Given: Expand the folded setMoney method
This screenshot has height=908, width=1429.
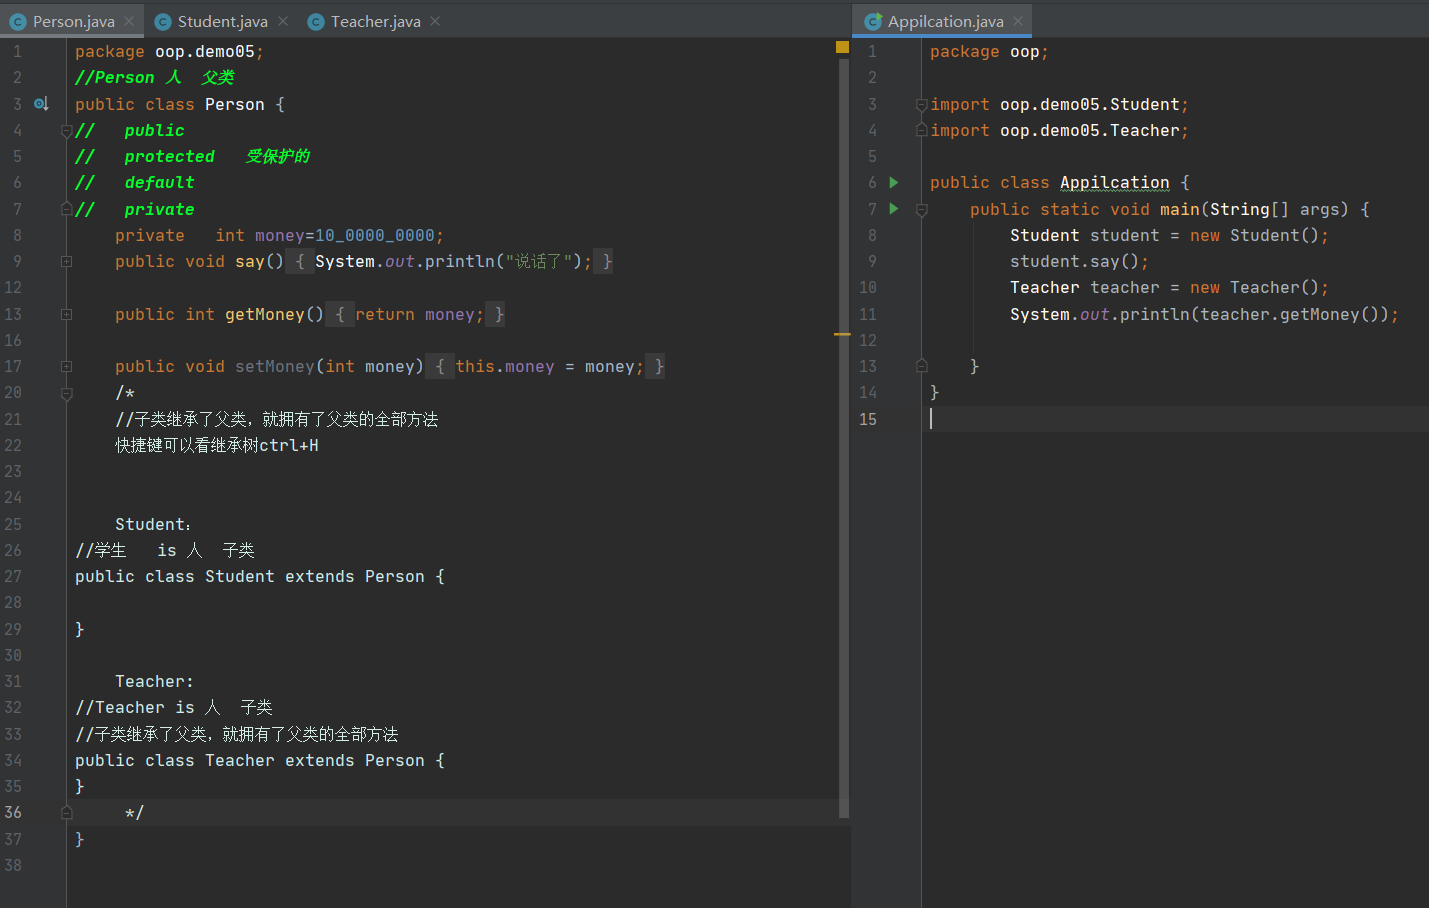Looking at the screenshot, I should tap(66, 367).
